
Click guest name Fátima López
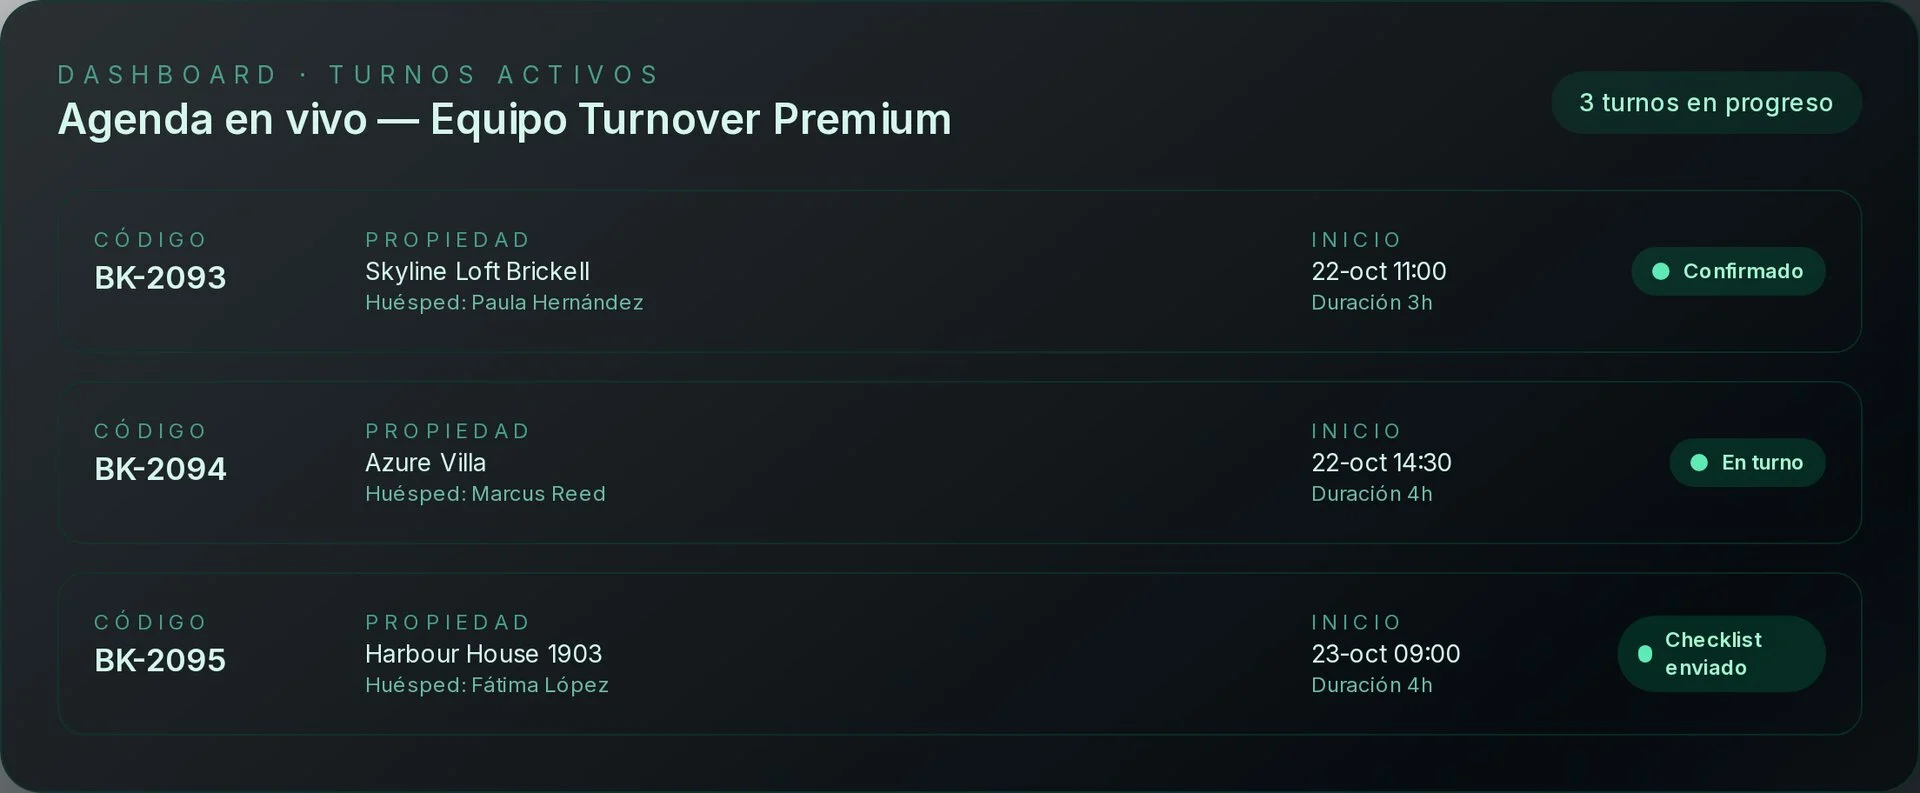(x=540, y=685)
